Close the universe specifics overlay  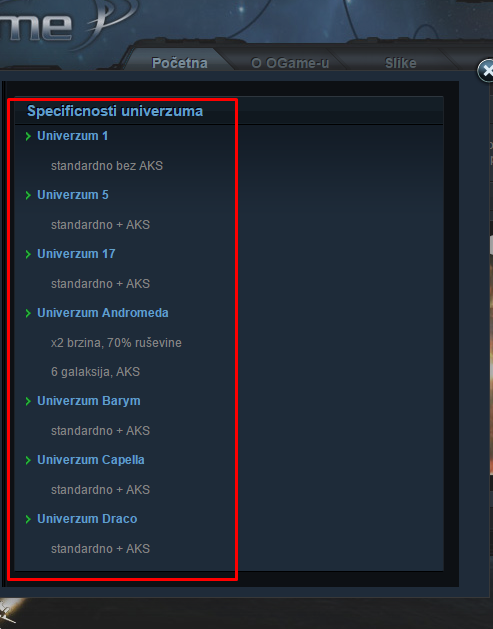(x=486, y=71)
